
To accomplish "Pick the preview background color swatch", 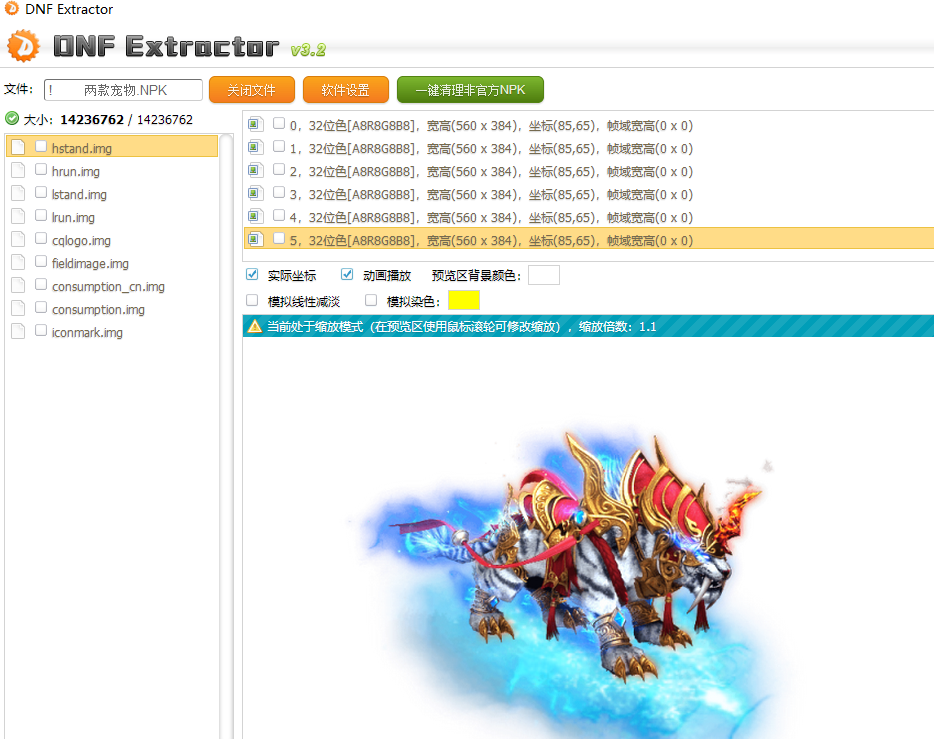I will pyautogui.click(x=544, y=275).
